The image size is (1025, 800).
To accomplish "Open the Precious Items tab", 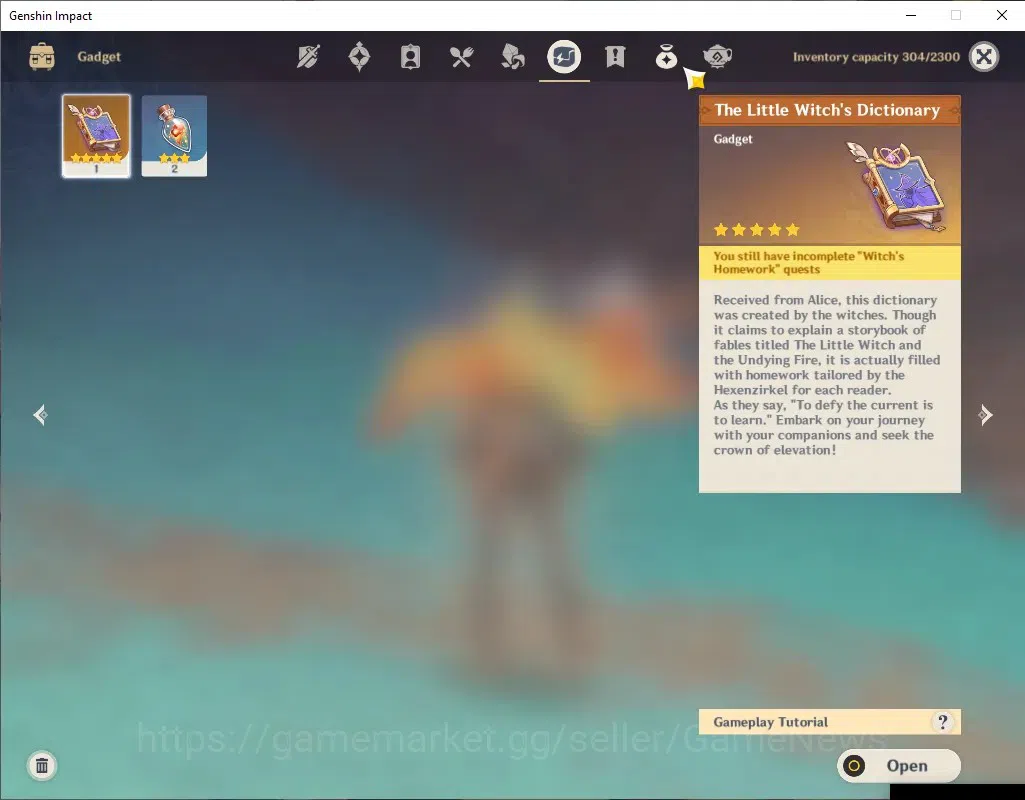I will click(666, 57).
